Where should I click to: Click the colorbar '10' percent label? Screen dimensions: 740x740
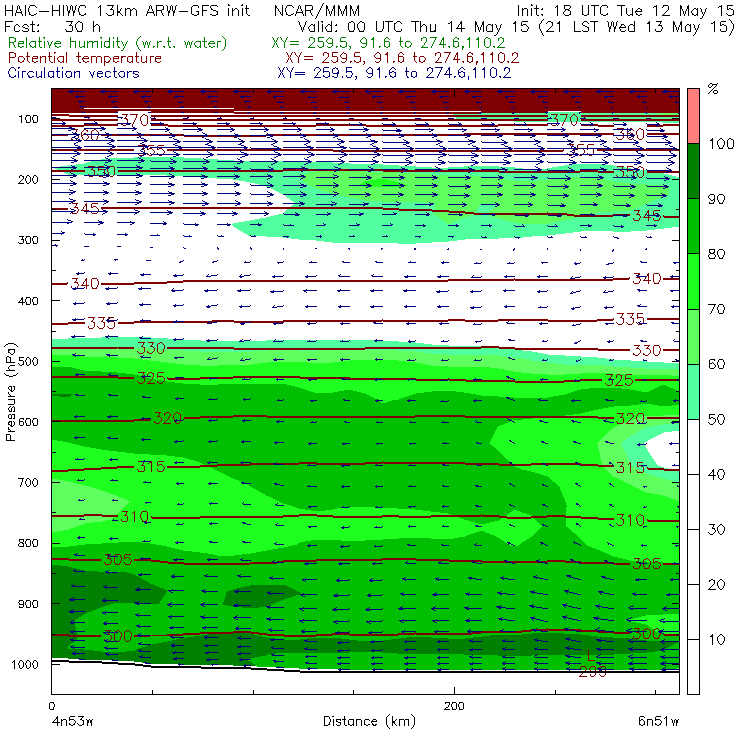coord(716,639)
